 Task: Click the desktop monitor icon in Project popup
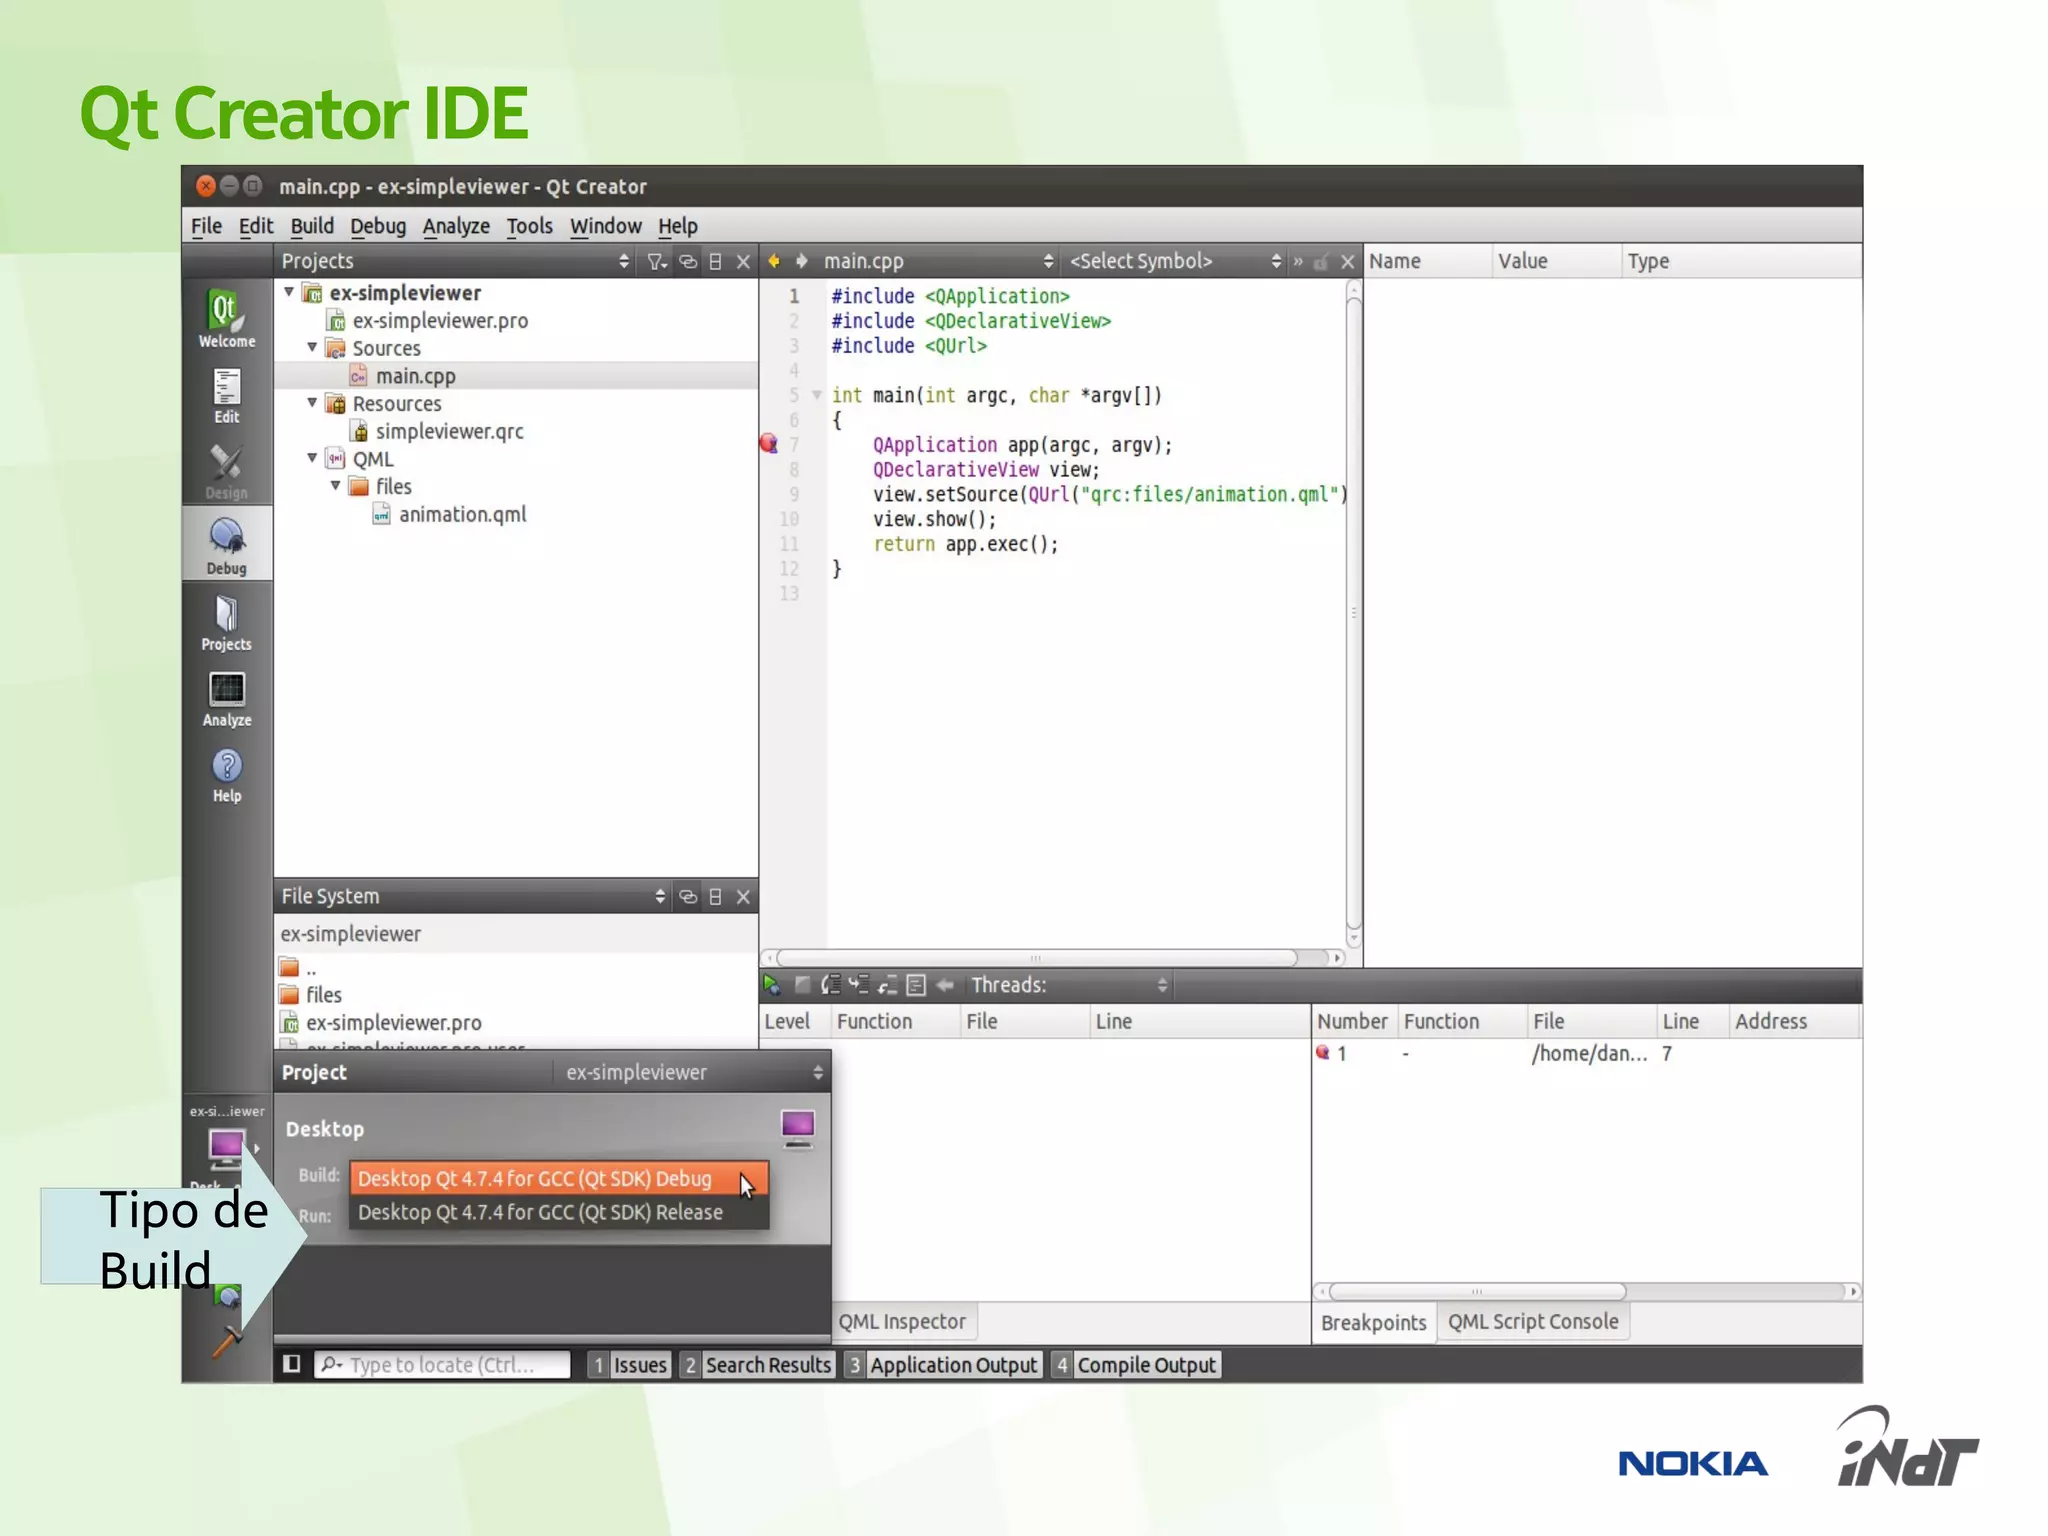click(797, 1129)
